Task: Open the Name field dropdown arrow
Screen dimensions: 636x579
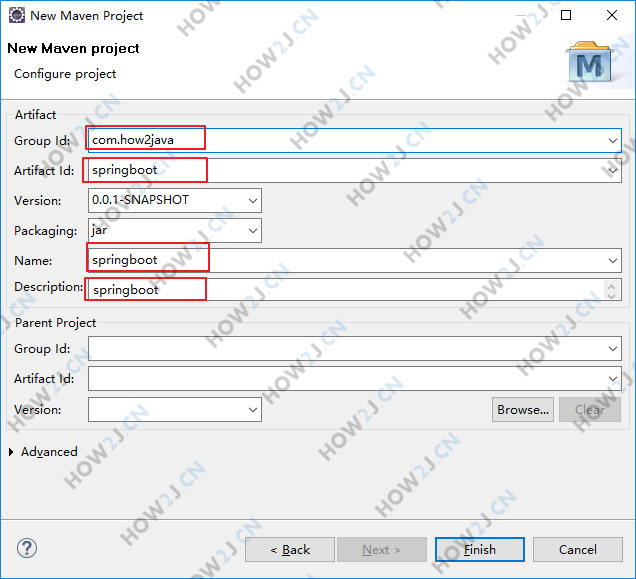Action: coord(612,260)
